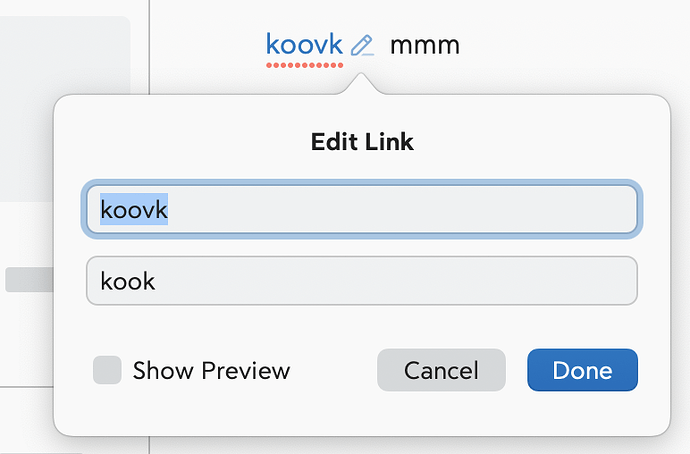
Task: Focus the link name field containing koovk
Action: coord(361,210)
